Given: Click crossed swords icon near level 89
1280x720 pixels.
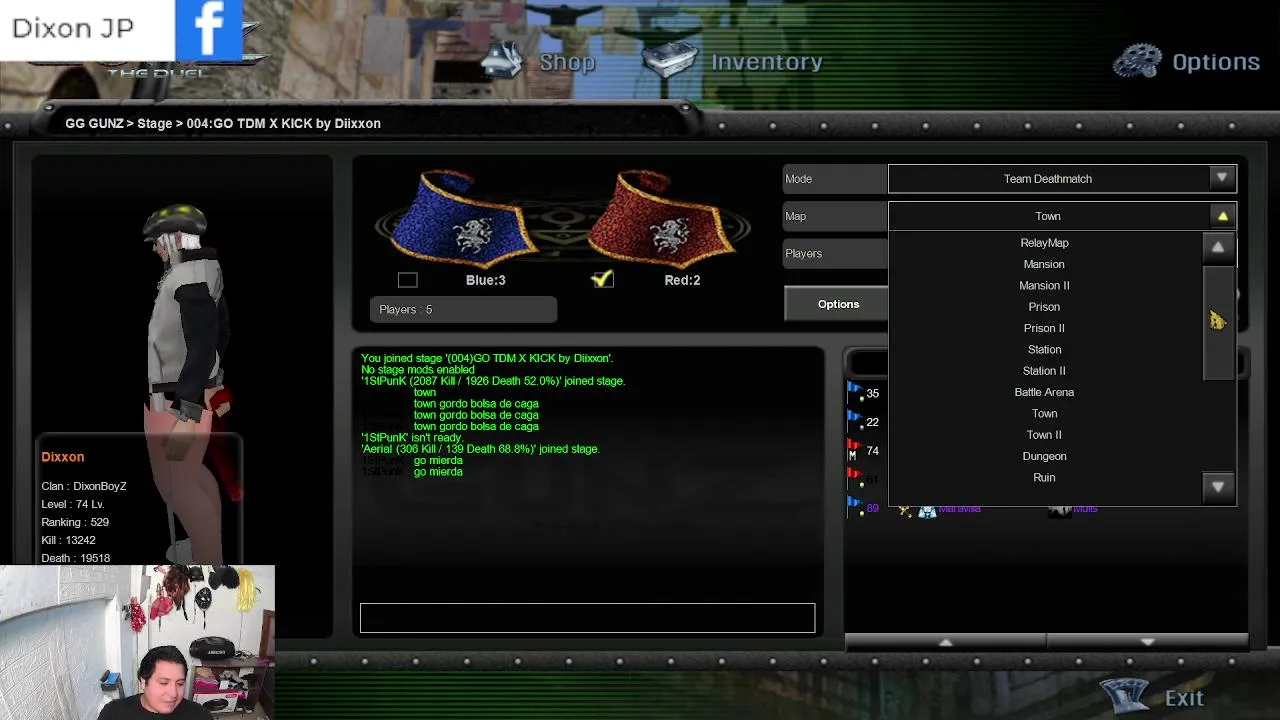Looking at the screenshot, I should pos(905,510).
